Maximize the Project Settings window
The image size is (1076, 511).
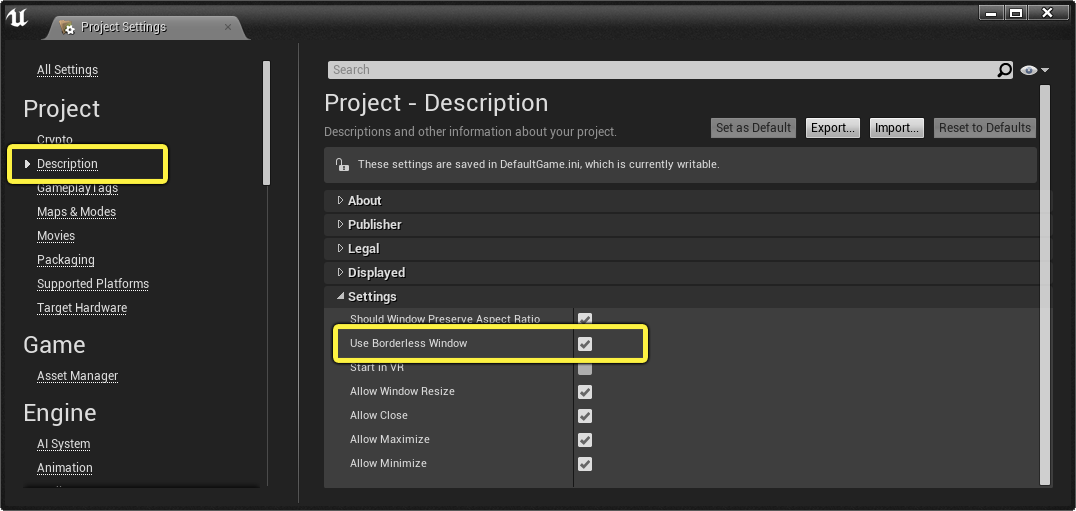point(1016,13)
